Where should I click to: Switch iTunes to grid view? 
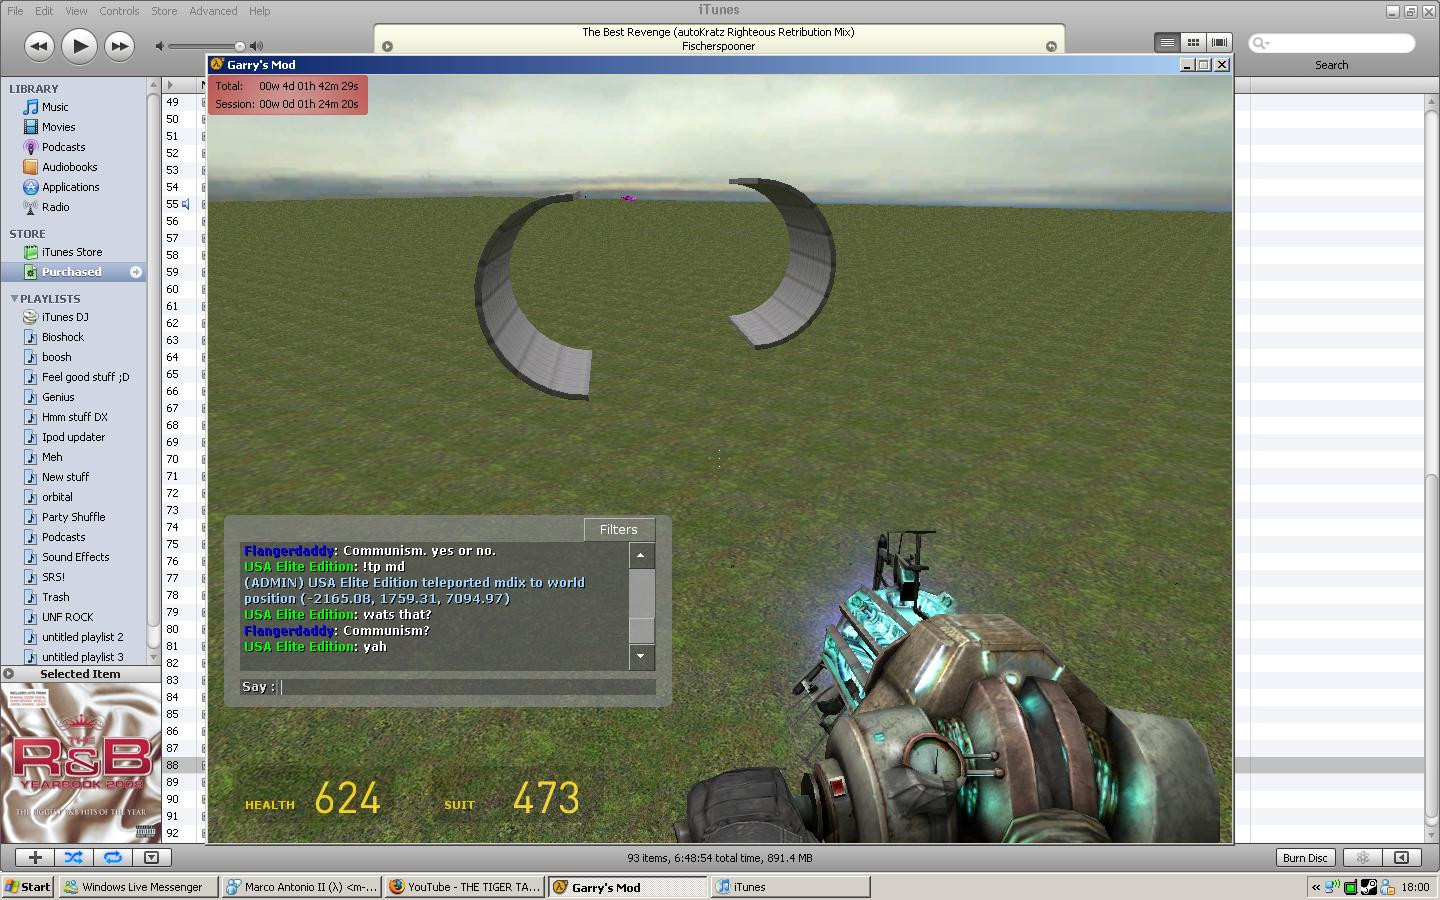coord(1193,42)
